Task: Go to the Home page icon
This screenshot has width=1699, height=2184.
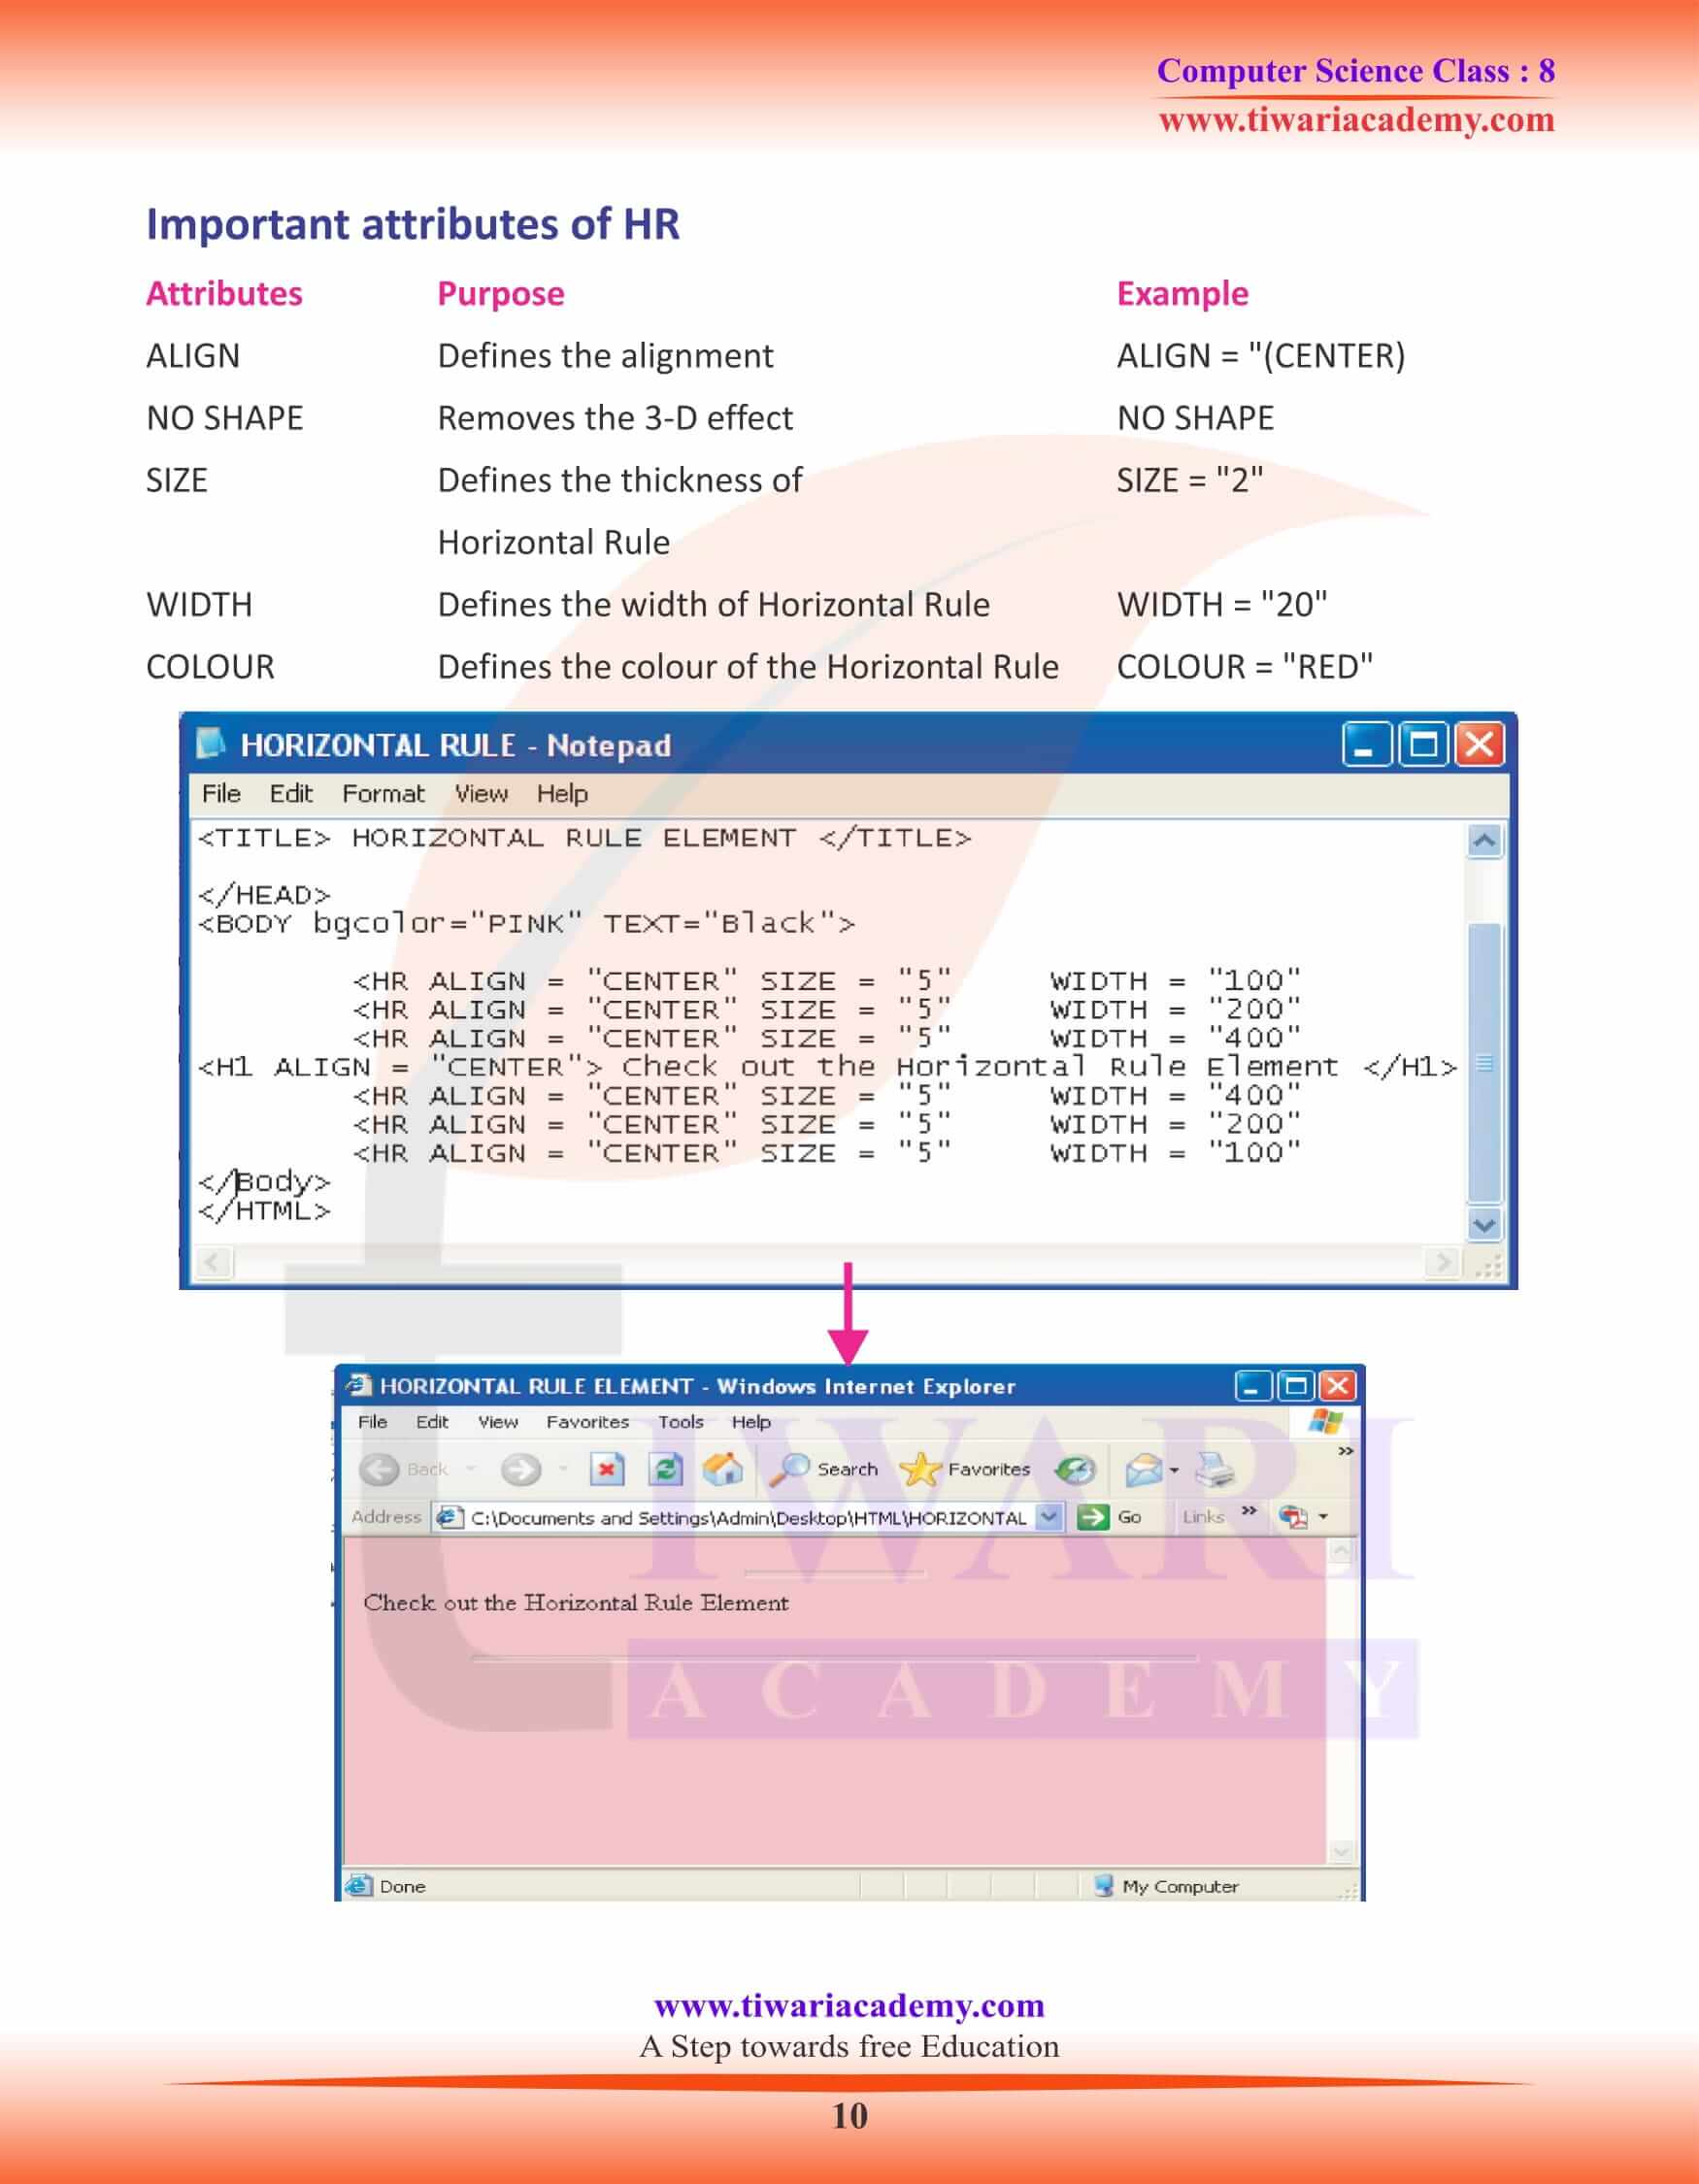Action: (x=723, y=1468)
